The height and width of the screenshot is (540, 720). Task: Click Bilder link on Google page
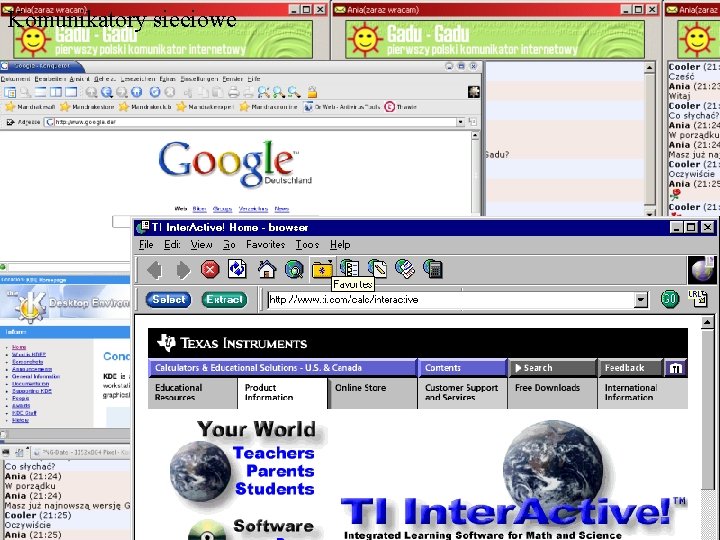(x=199, y=209)
